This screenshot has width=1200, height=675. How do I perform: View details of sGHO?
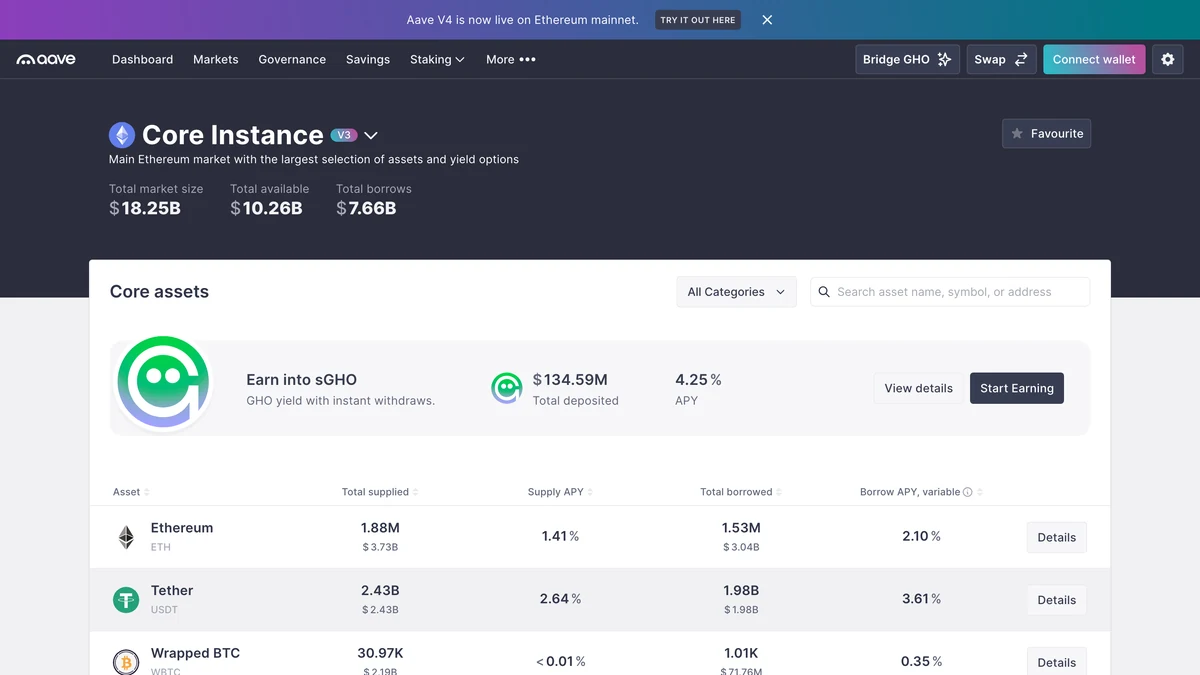[x=918, y=388]
